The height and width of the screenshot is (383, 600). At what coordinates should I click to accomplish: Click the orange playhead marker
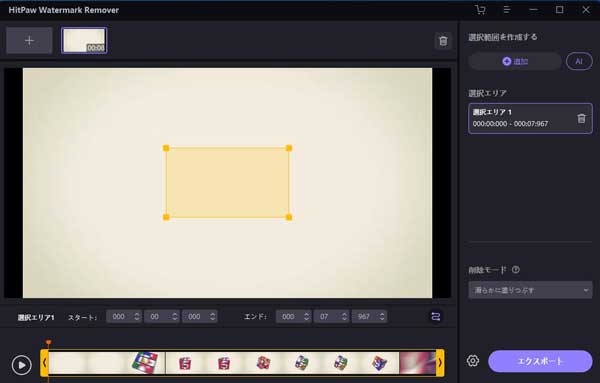click(x=48, y=342)
